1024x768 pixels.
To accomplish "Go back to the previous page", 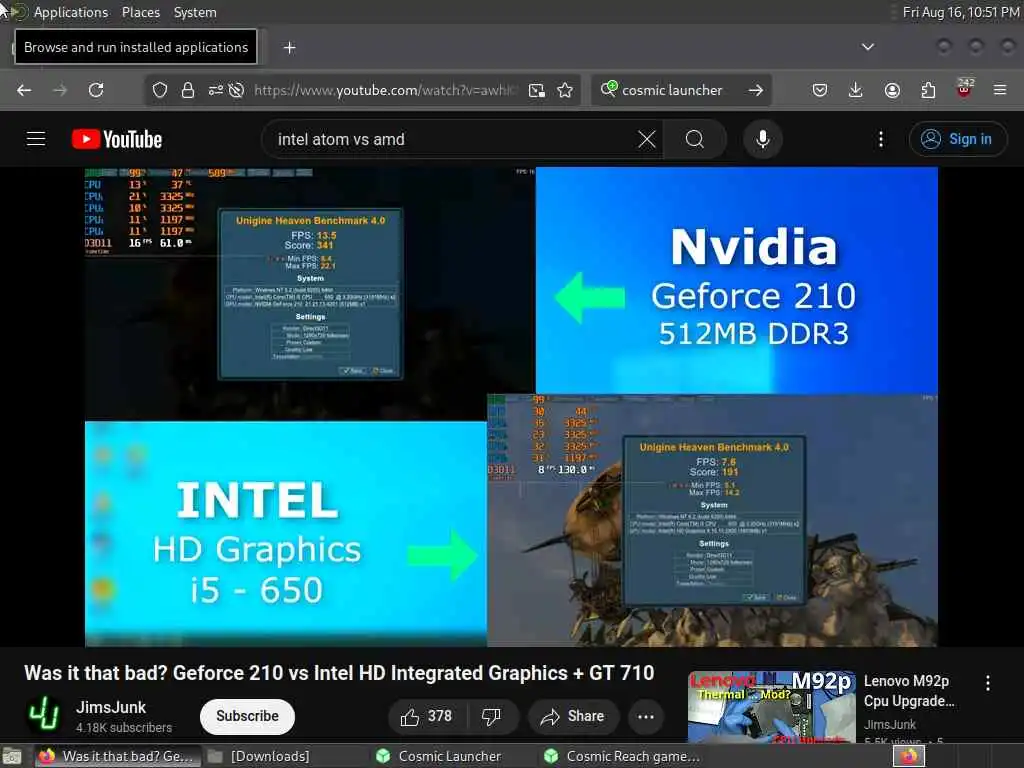I will coord(24,90).
